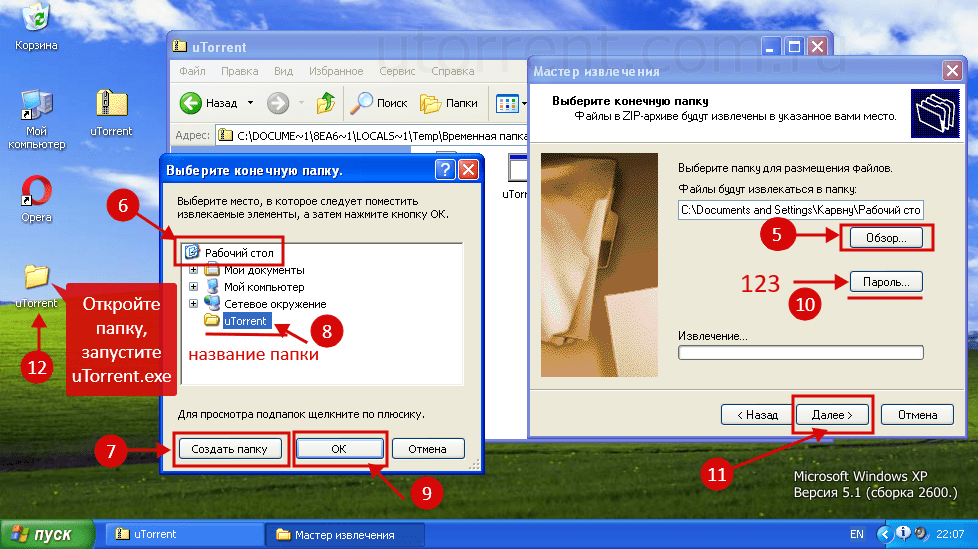Screen dimensions: 978x549
Task: Click the Поиск search toolbar button
Action: coord(379,103)
